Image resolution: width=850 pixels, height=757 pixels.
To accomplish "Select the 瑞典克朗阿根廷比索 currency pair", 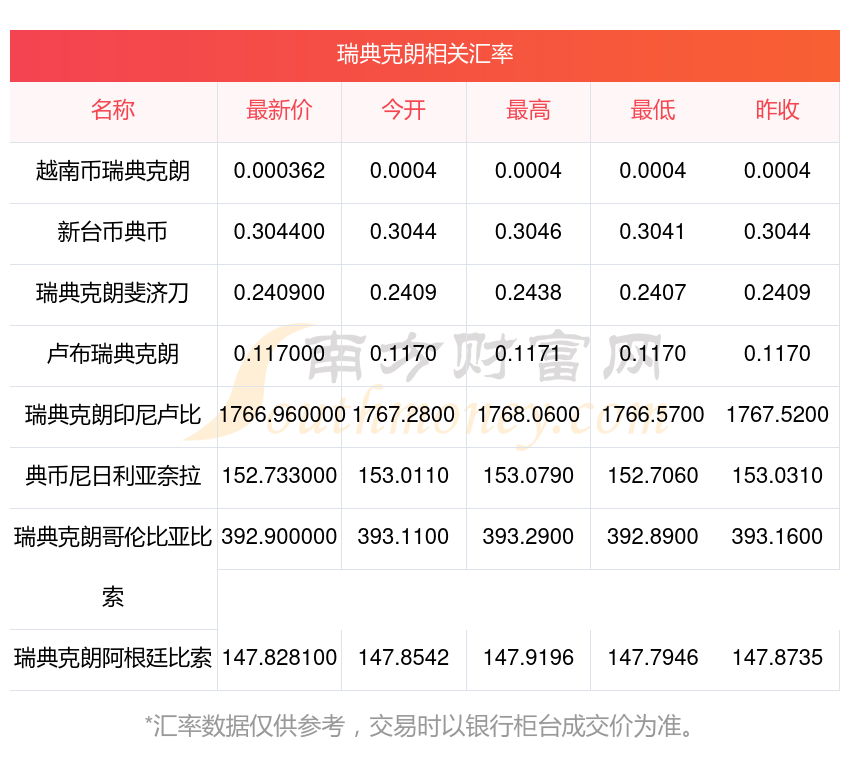I will tap(113, 659).
